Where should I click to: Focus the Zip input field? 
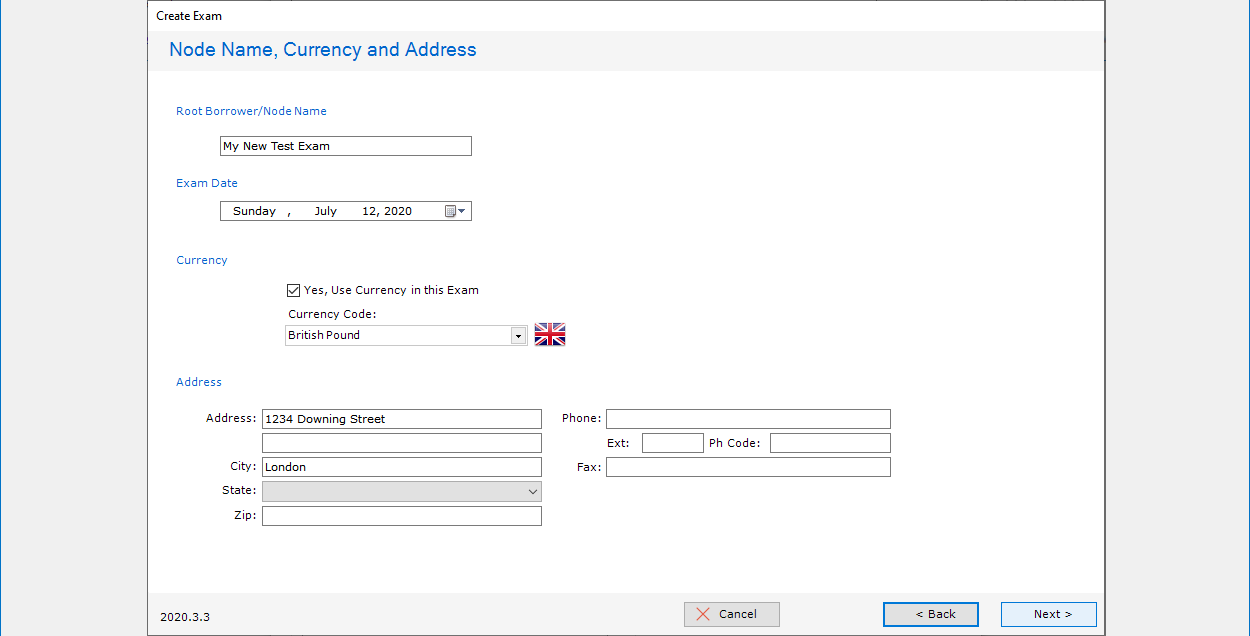401,516
